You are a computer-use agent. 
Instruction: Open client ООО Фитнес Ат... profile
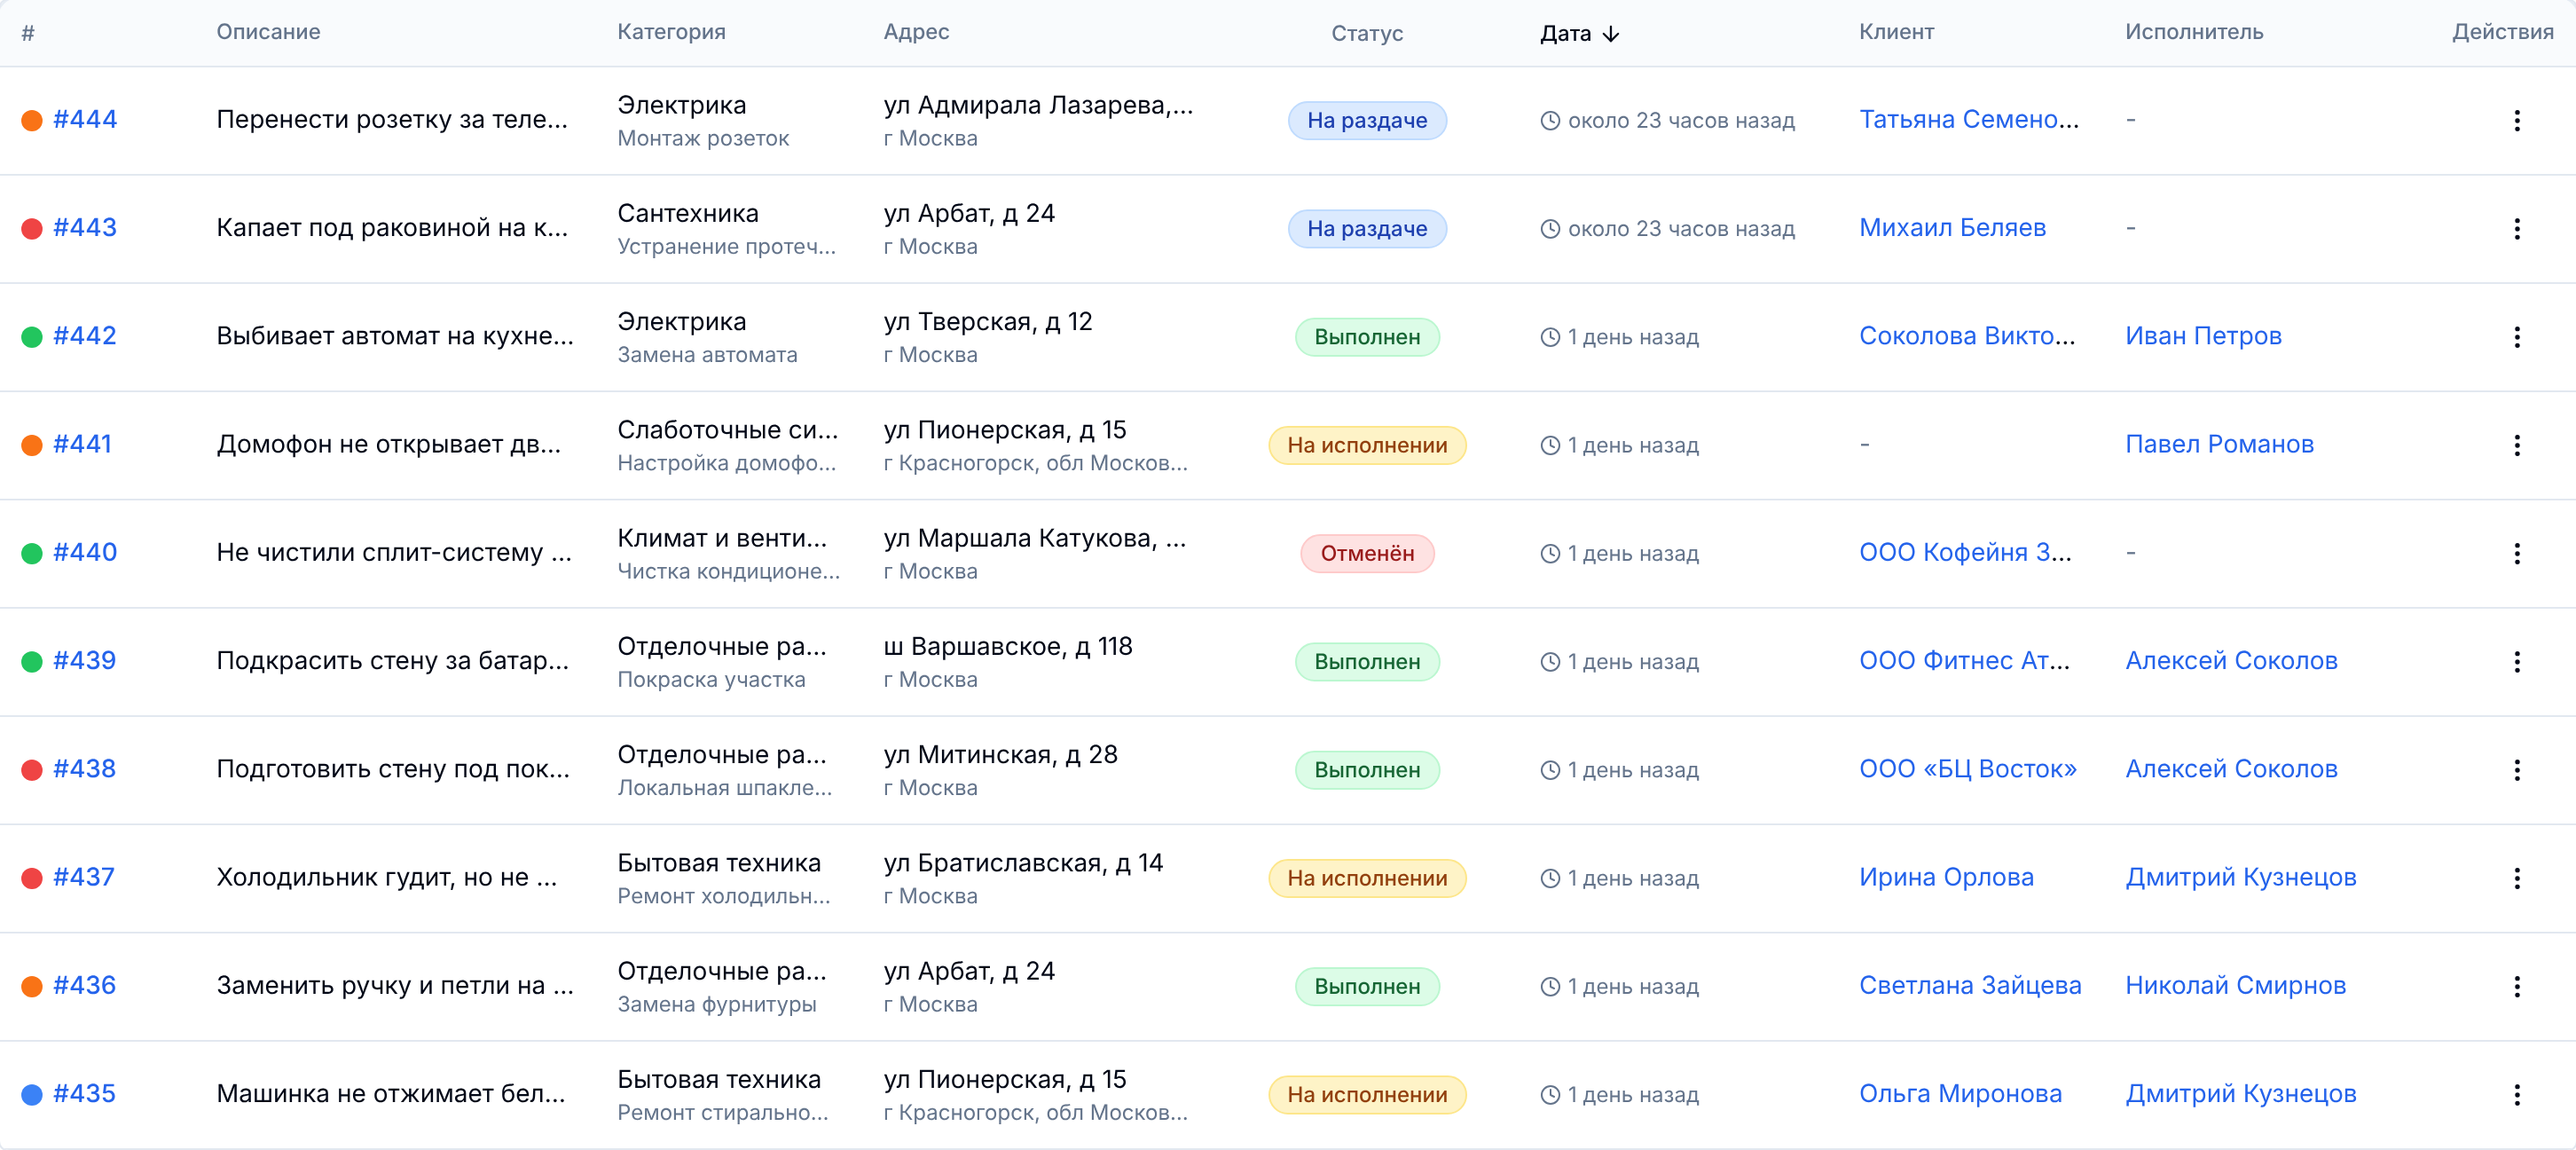tap(1964, 660)
